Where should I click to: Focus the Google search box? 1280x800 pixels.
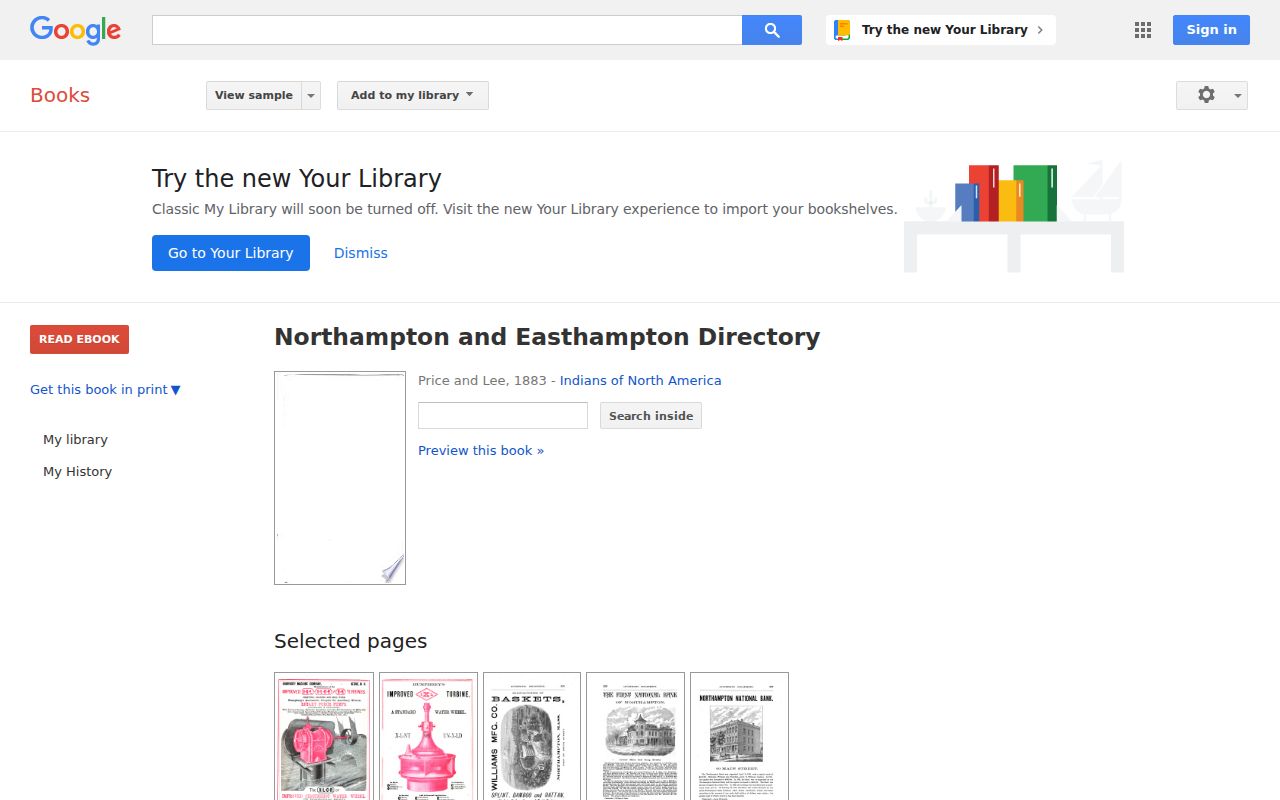click(447, 30)
